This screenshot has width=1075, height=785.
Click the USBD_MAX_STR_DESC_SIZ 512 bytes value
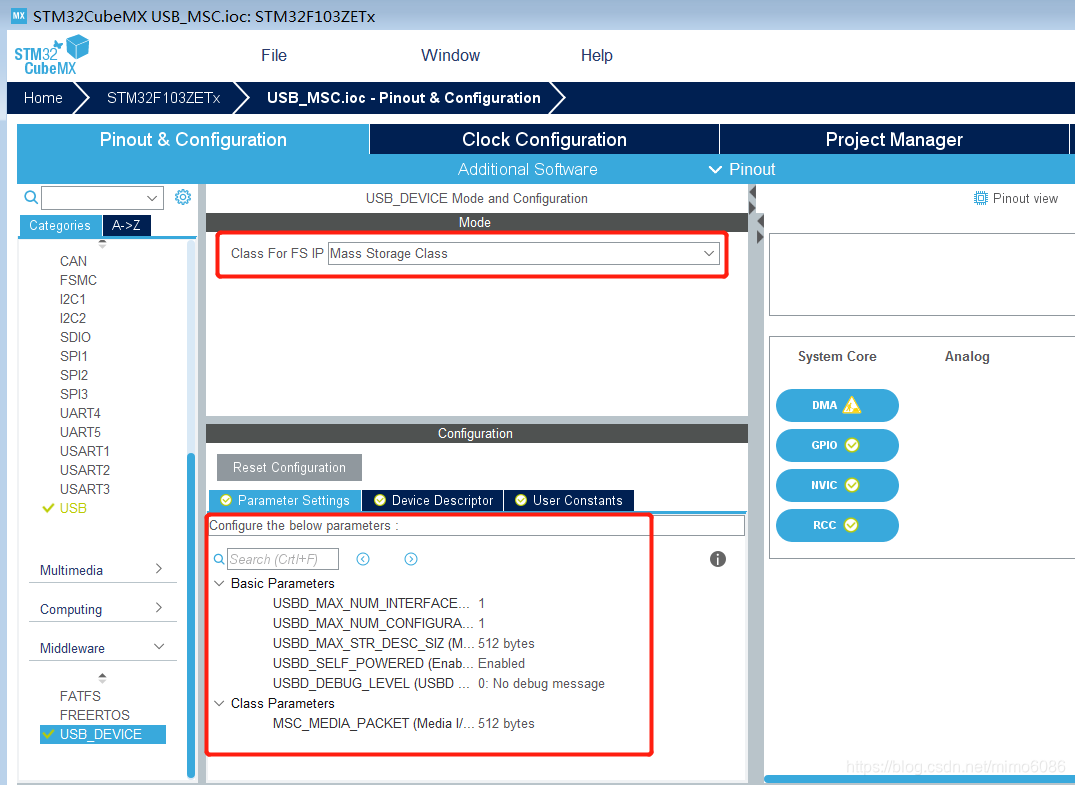pos(506,644)
